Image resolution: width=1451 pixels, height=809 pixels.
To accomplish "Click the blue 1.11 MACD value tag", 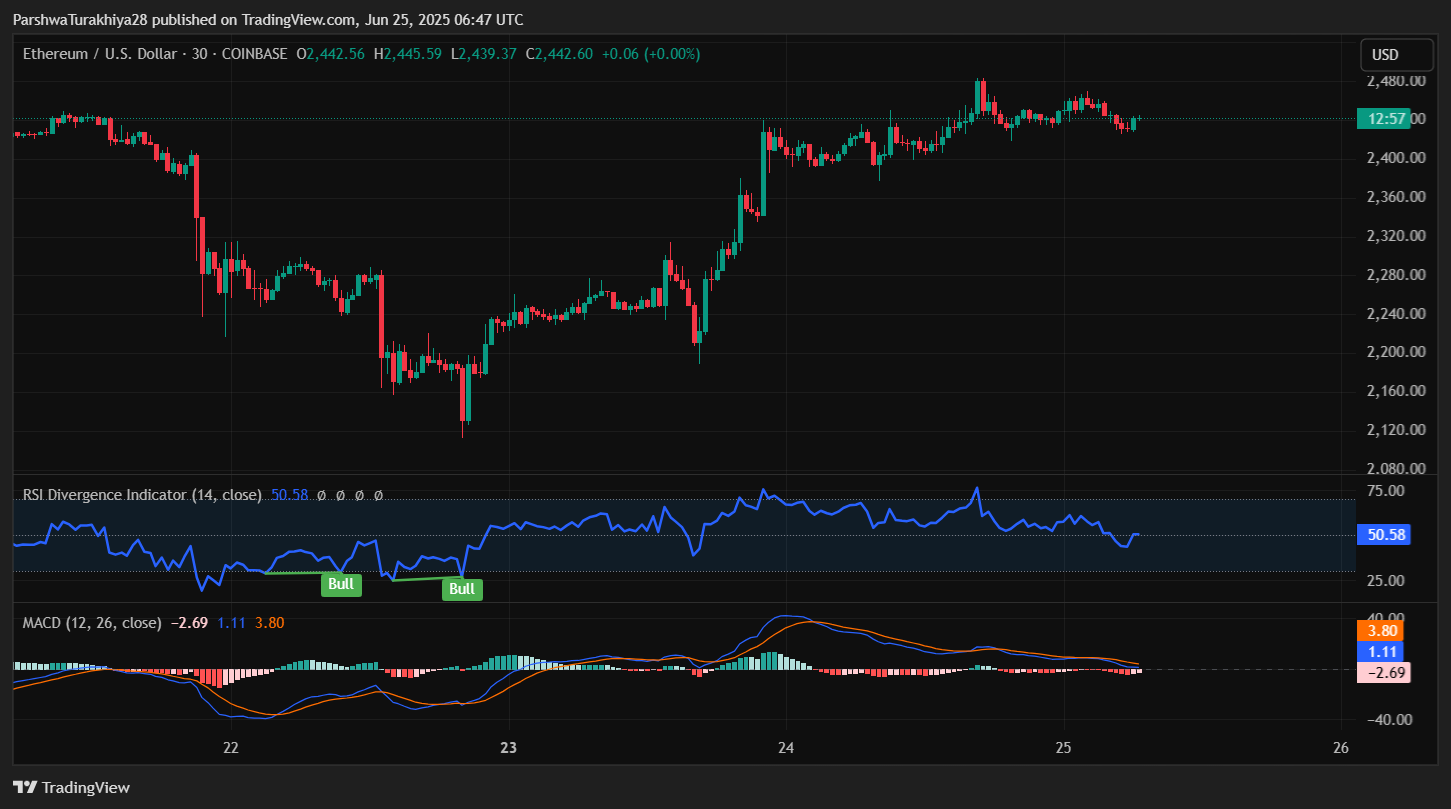I will (x=1383, y=652).
